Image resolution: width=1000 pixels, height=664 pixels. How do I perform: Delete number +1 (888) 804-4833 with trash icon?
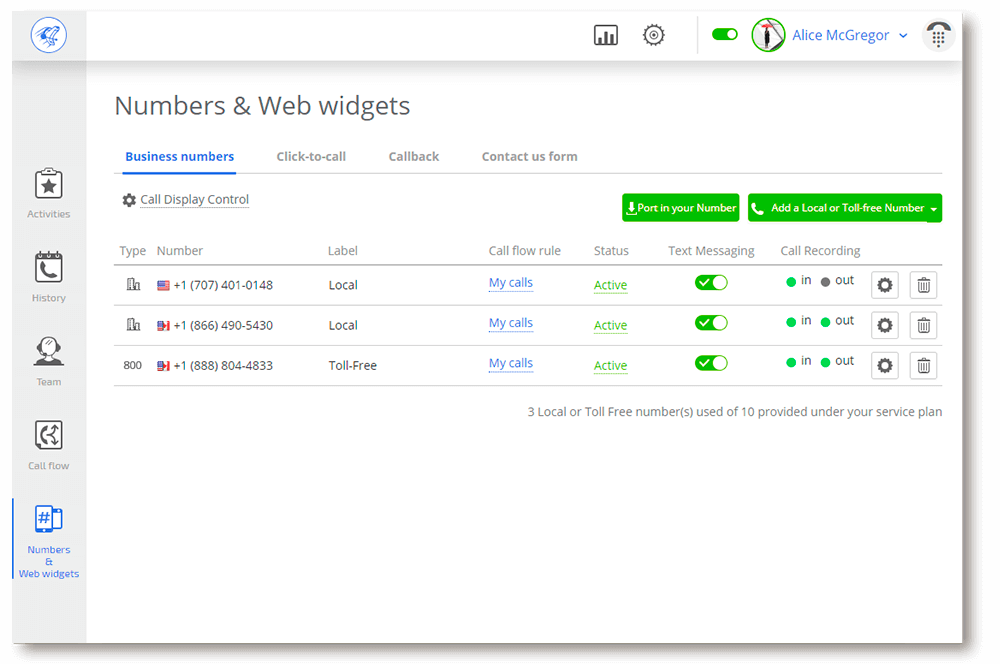click(x=923, y=365)
